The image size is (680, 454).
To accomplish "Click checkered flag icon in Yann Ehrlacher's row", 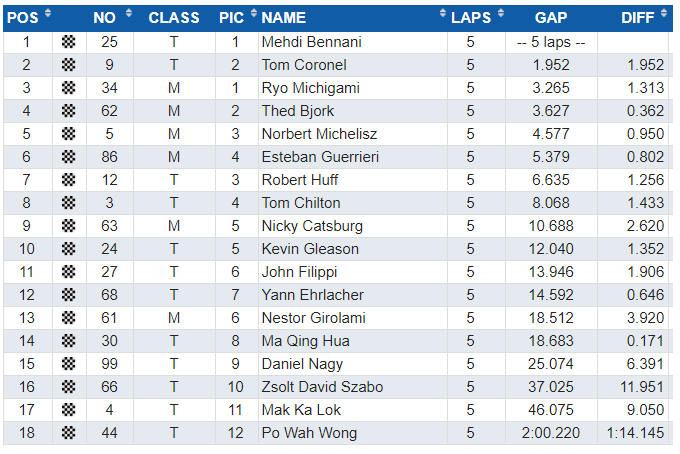I will [x=68, y=295].
